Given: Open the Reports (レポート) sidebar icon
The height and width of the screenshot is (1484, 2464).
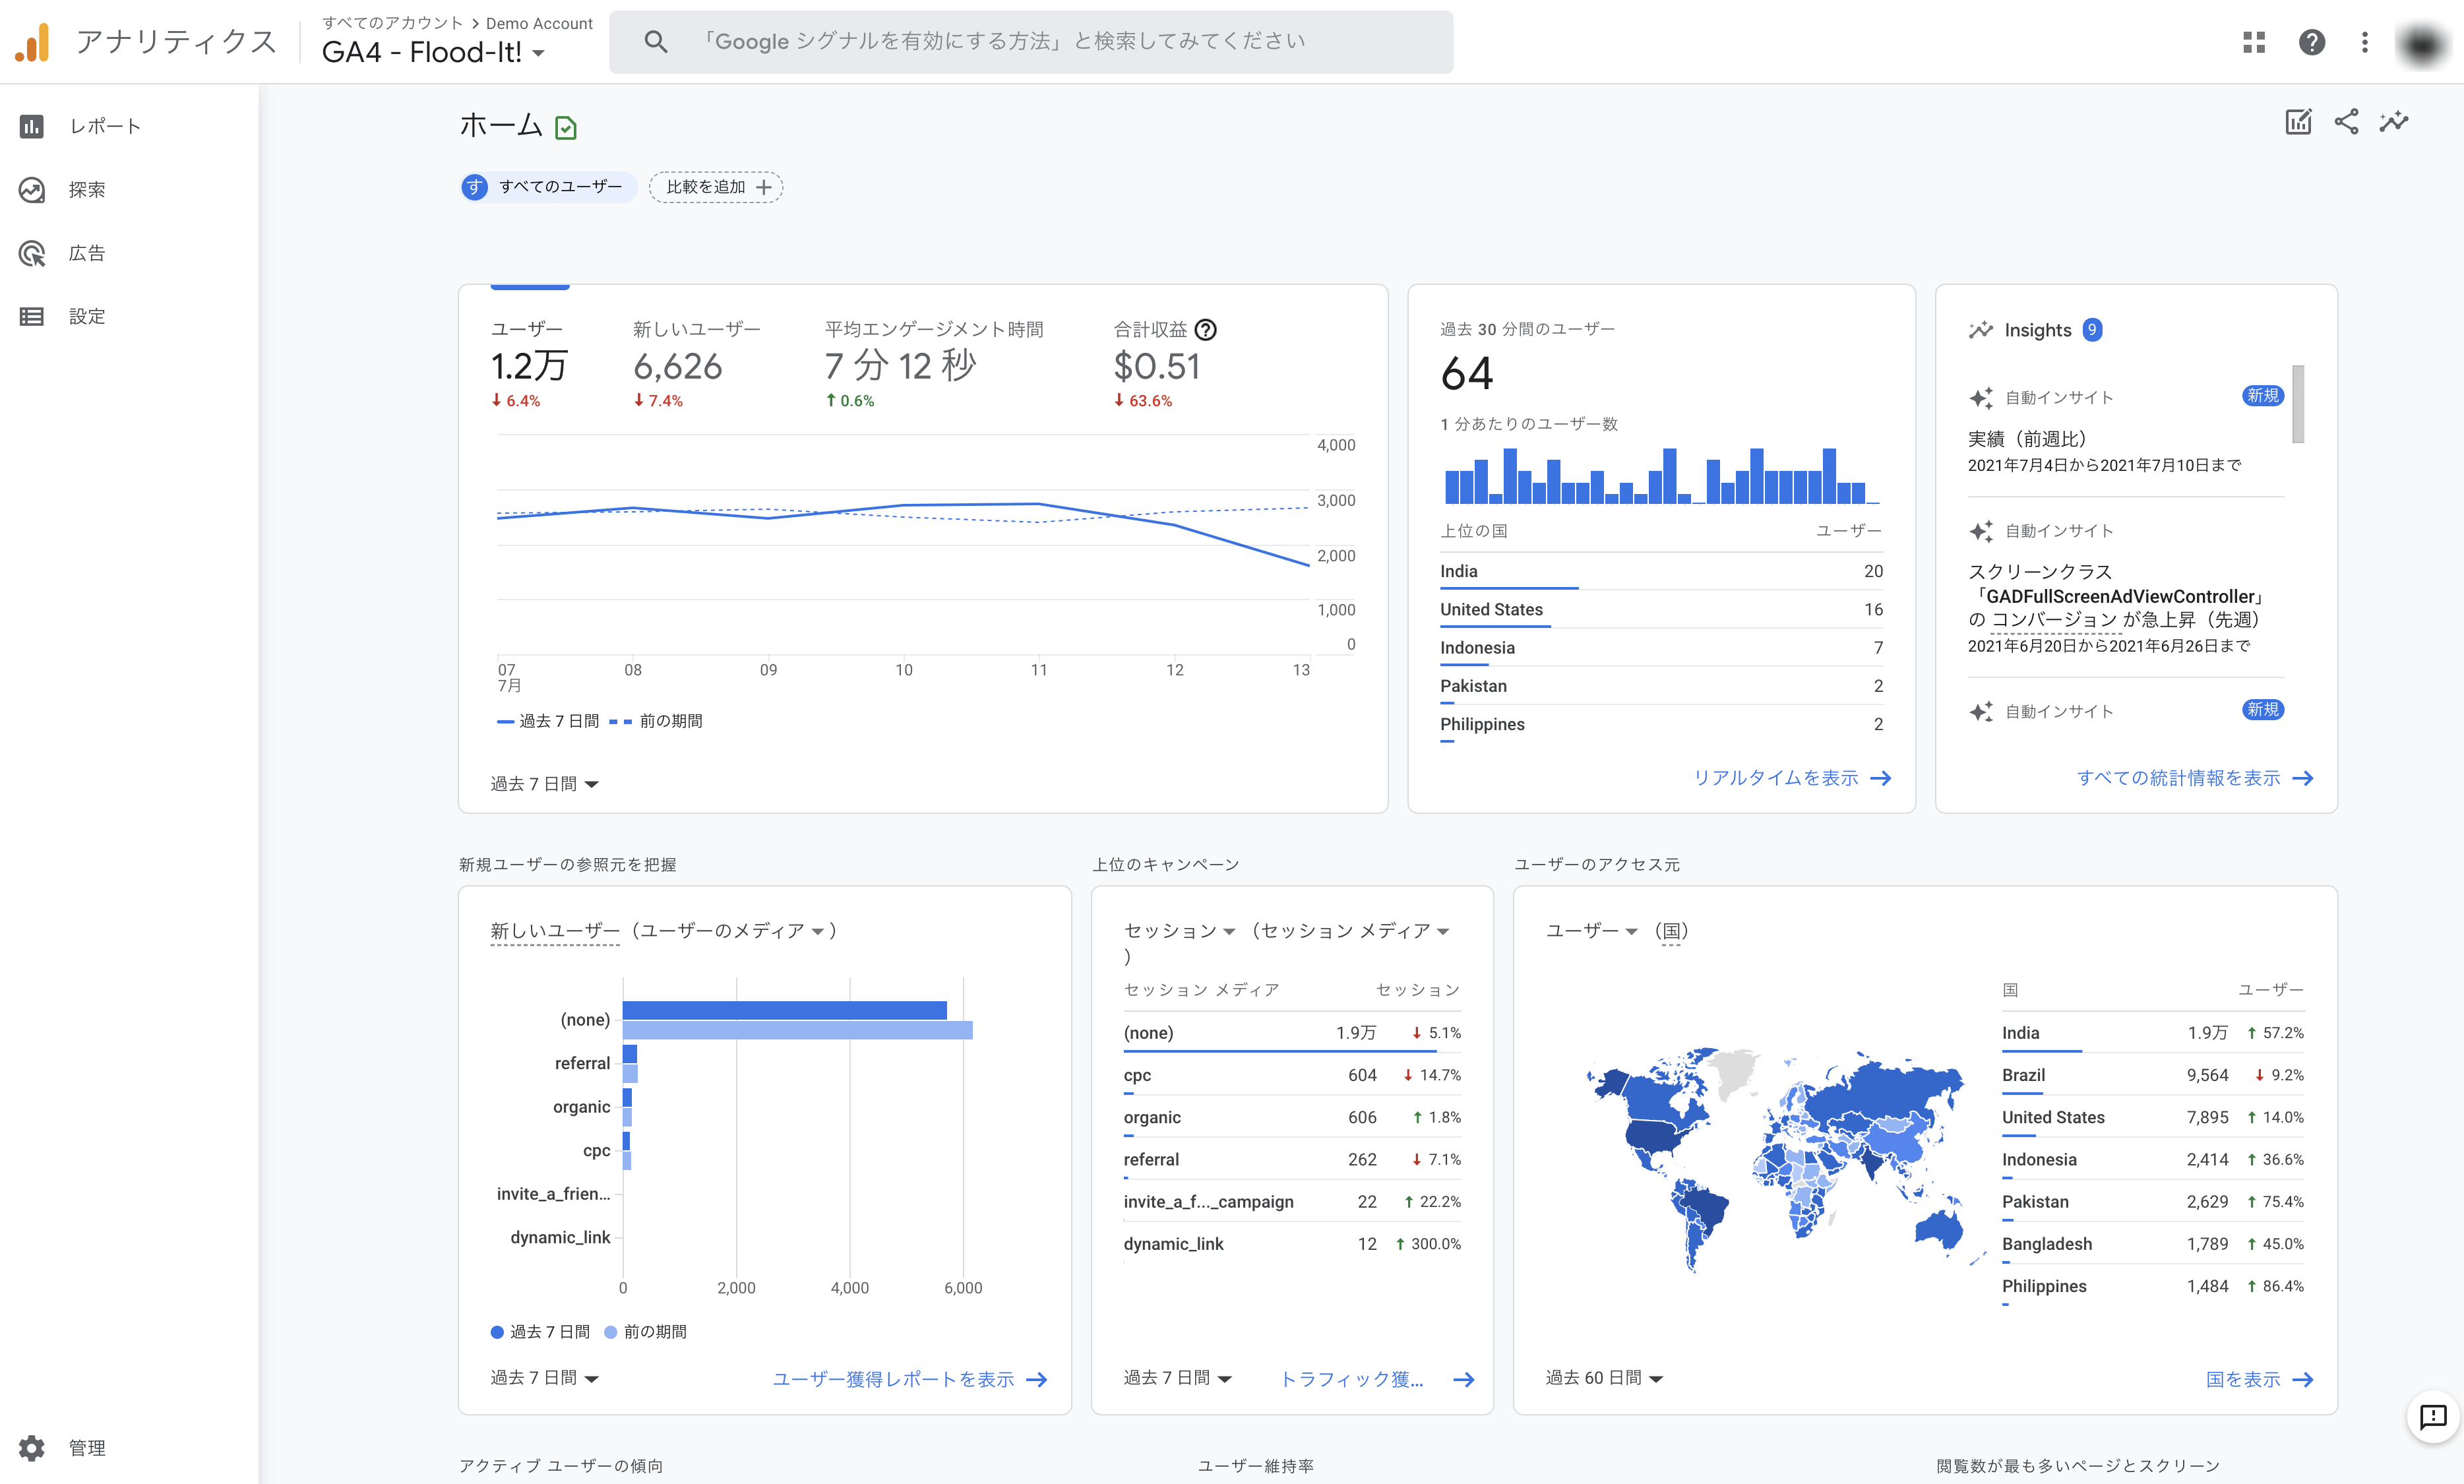Looking at the screenshot, I should pos(32,126).
